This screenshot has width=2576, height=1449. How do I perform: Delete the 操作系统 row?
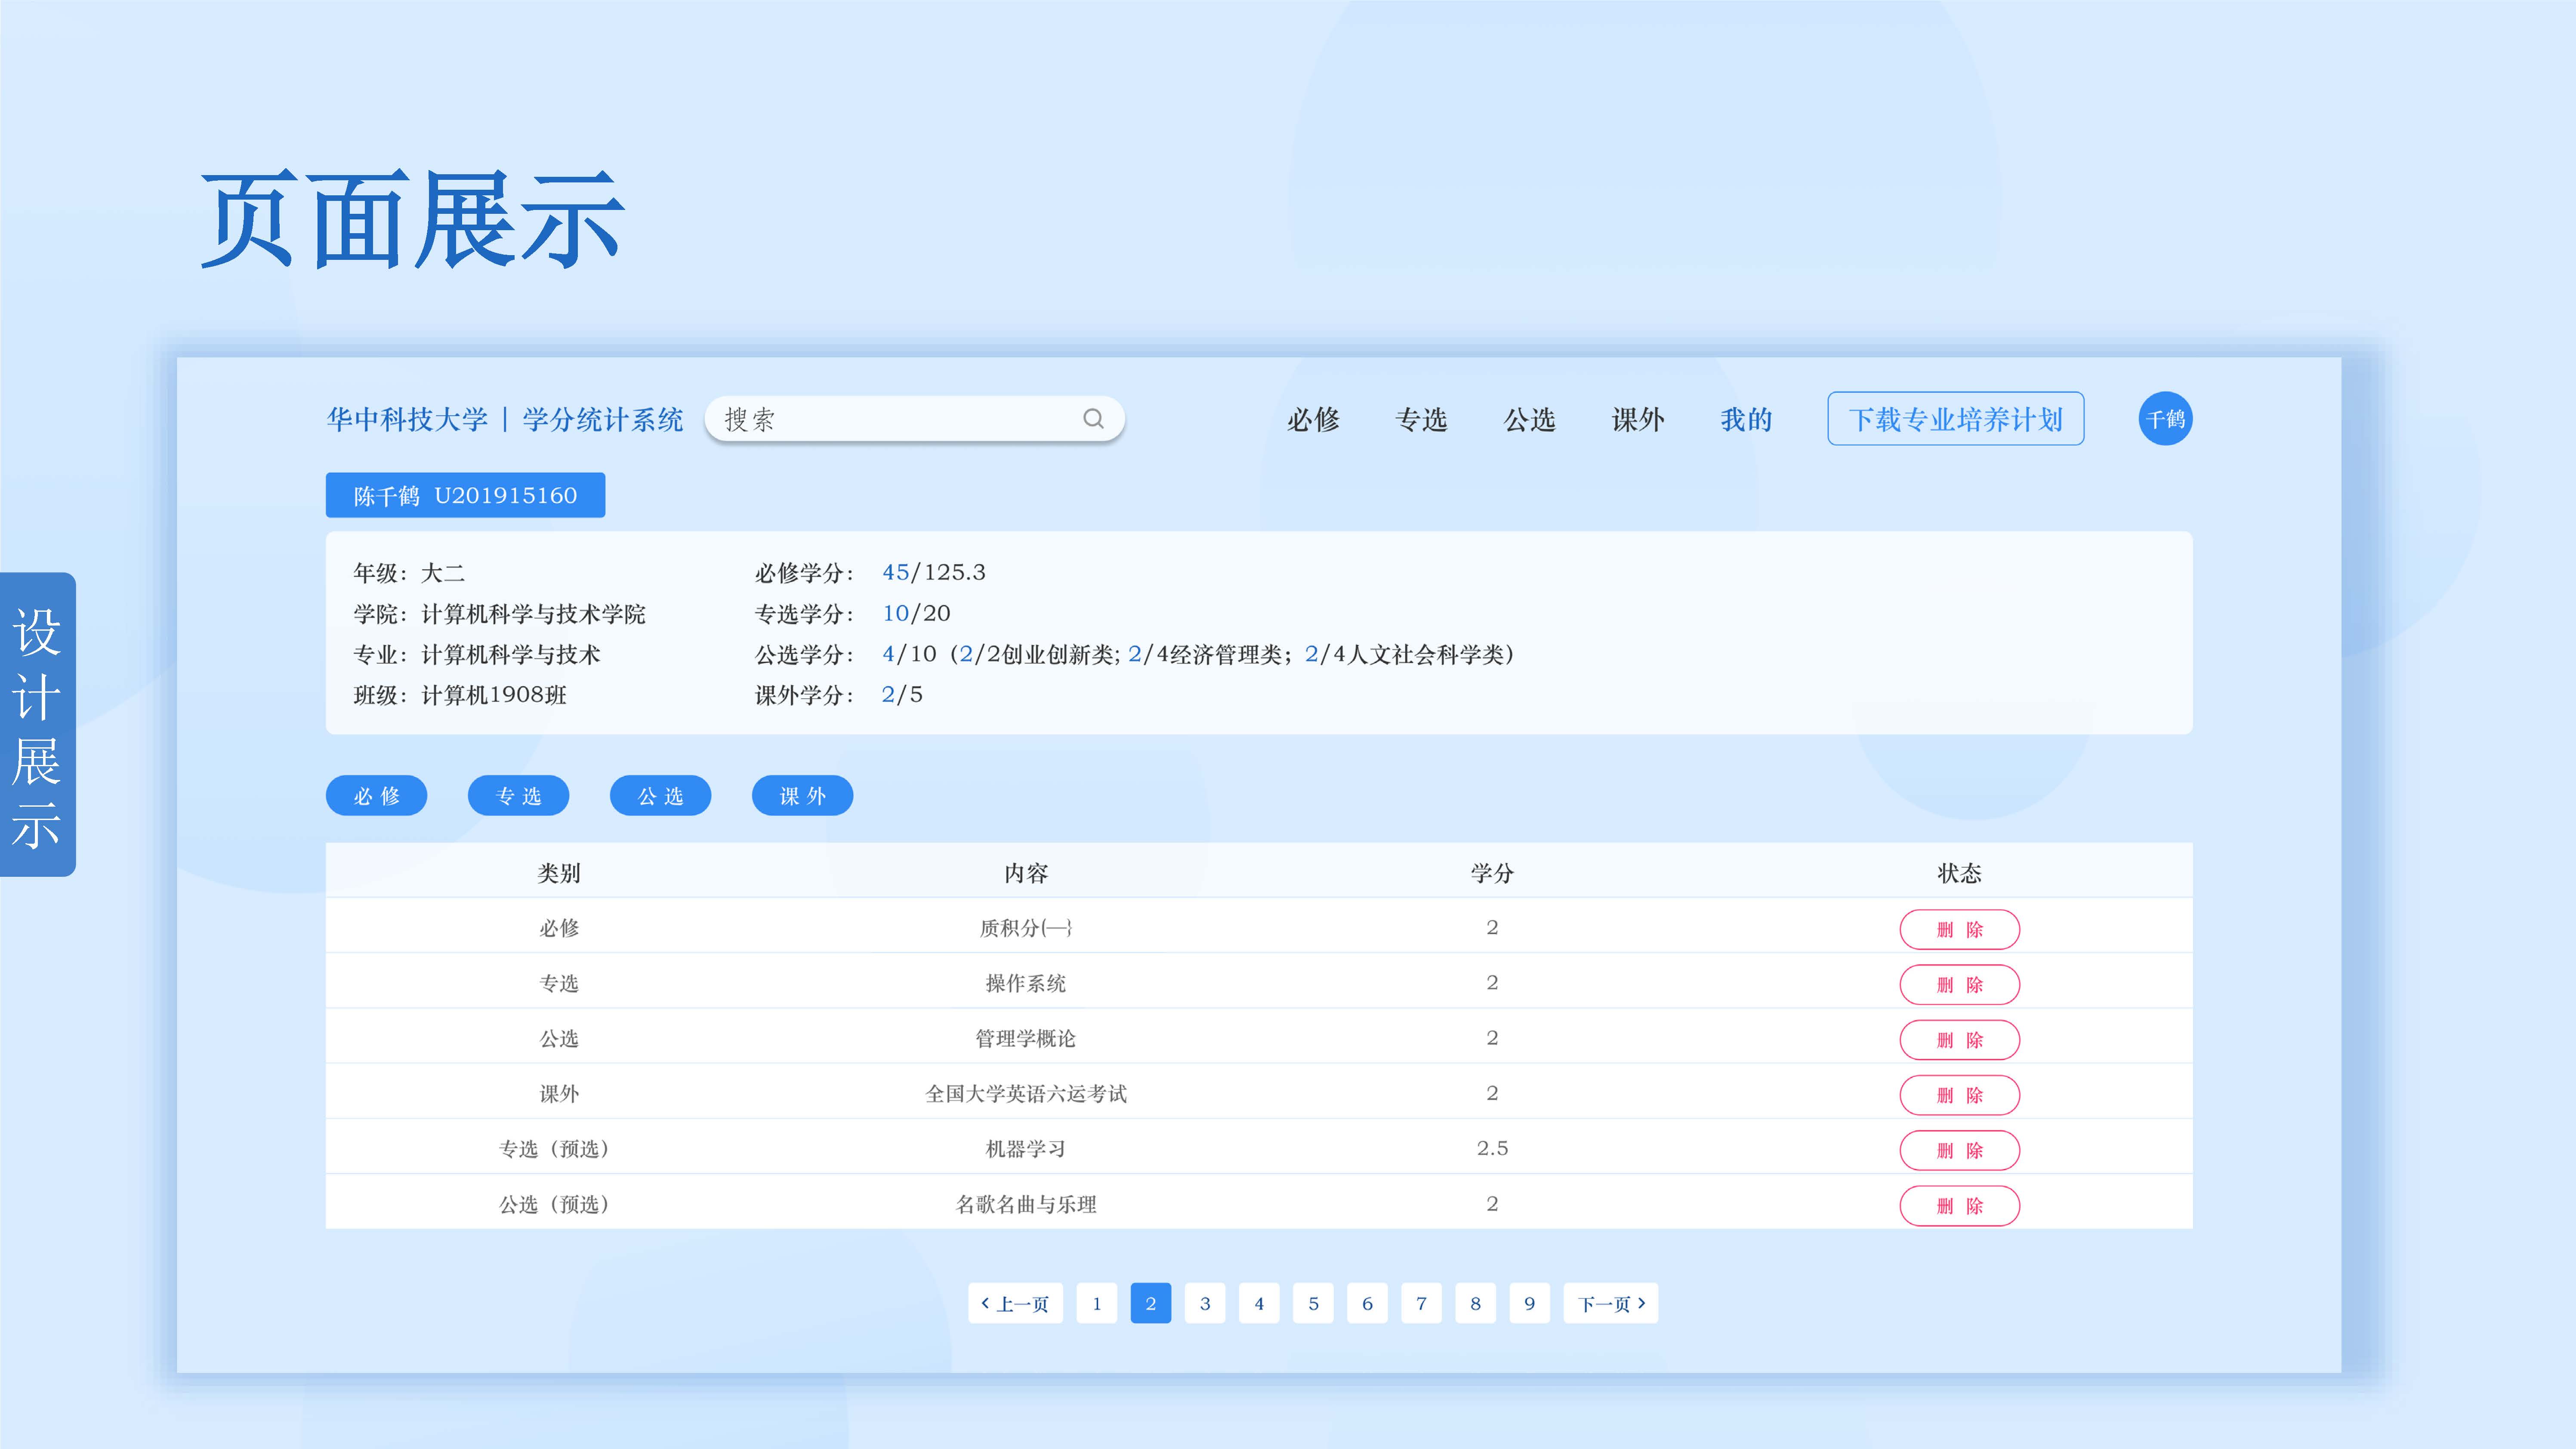1959,984
